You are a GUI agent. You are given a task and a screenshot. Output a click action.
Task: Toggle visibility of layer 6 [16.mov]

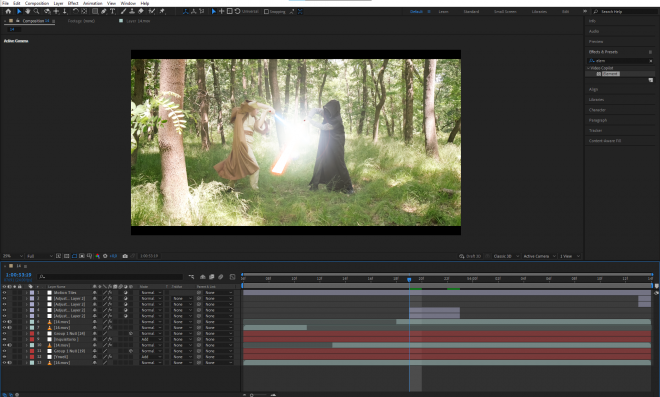pos(4,322)
